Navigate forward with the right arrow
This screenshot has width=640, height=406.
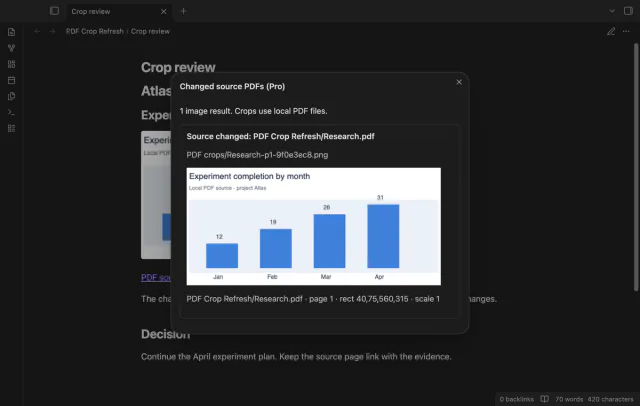click(x=52, y=31)
